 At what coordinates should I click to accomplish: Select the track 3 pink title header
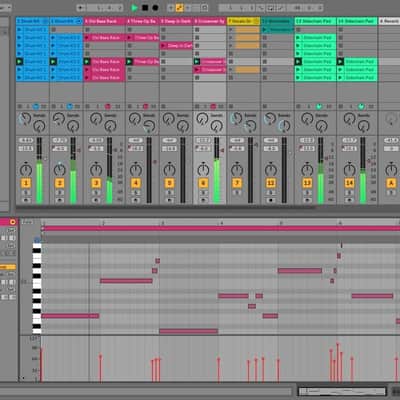pyautogui.click(x=104, y=21)
